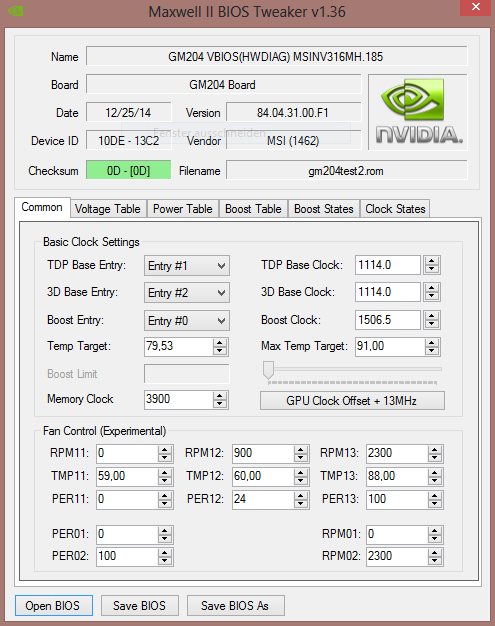Increase Boost Clock with up arrow
The height and width of the screenshot is (626, 495).
tap(432, 315)
